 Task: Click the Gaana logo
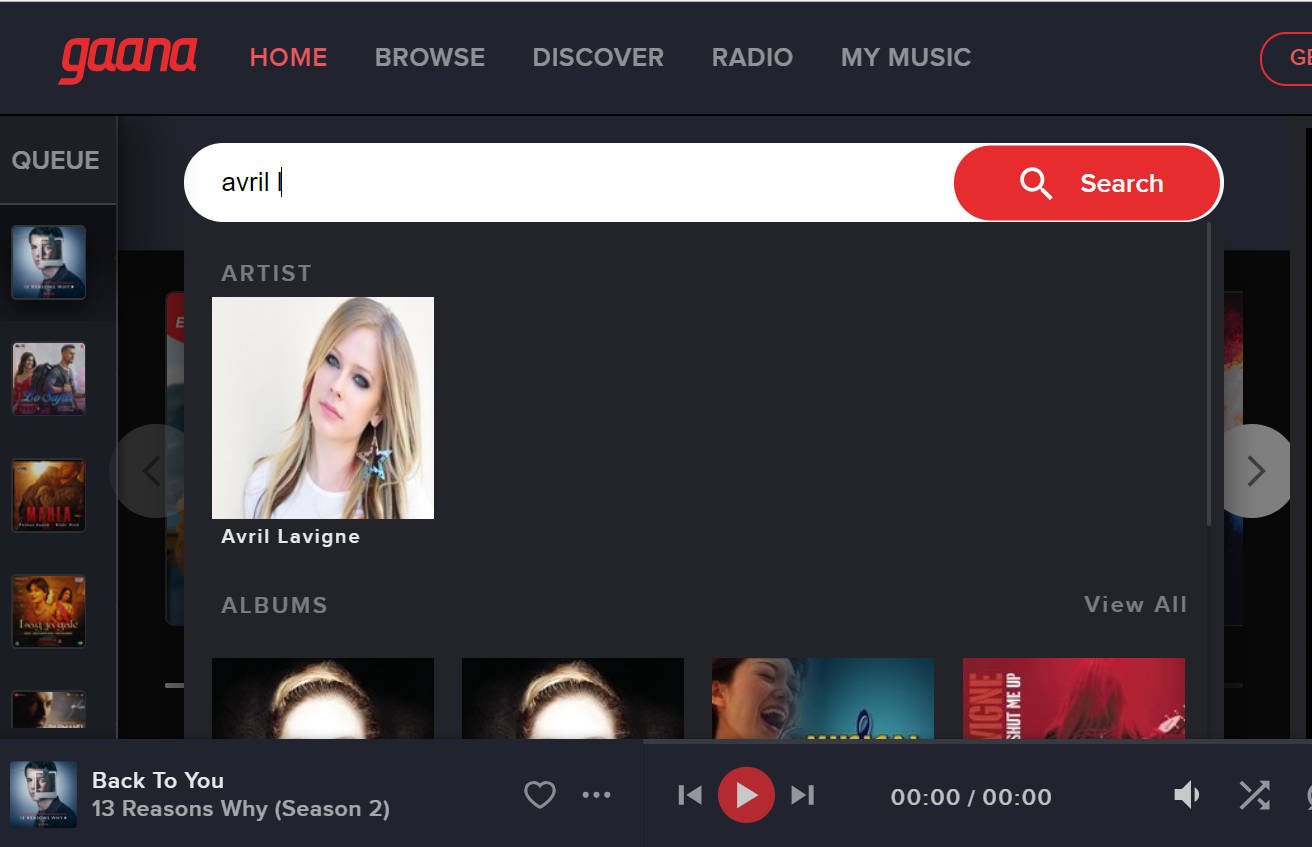click(x=127, y=59)
